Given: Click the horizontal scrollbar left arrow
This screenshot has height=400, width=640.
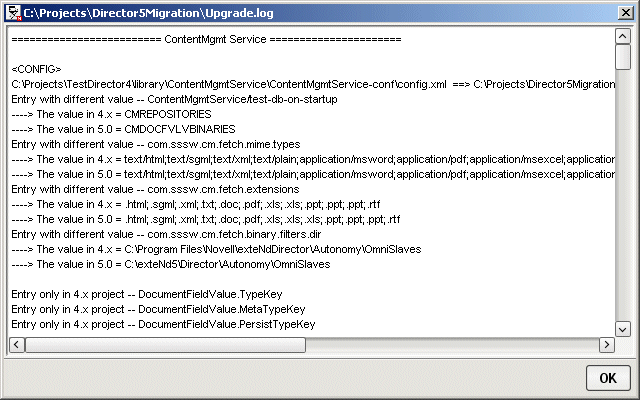Looking at the screenshot, I should tap(15, 345).
